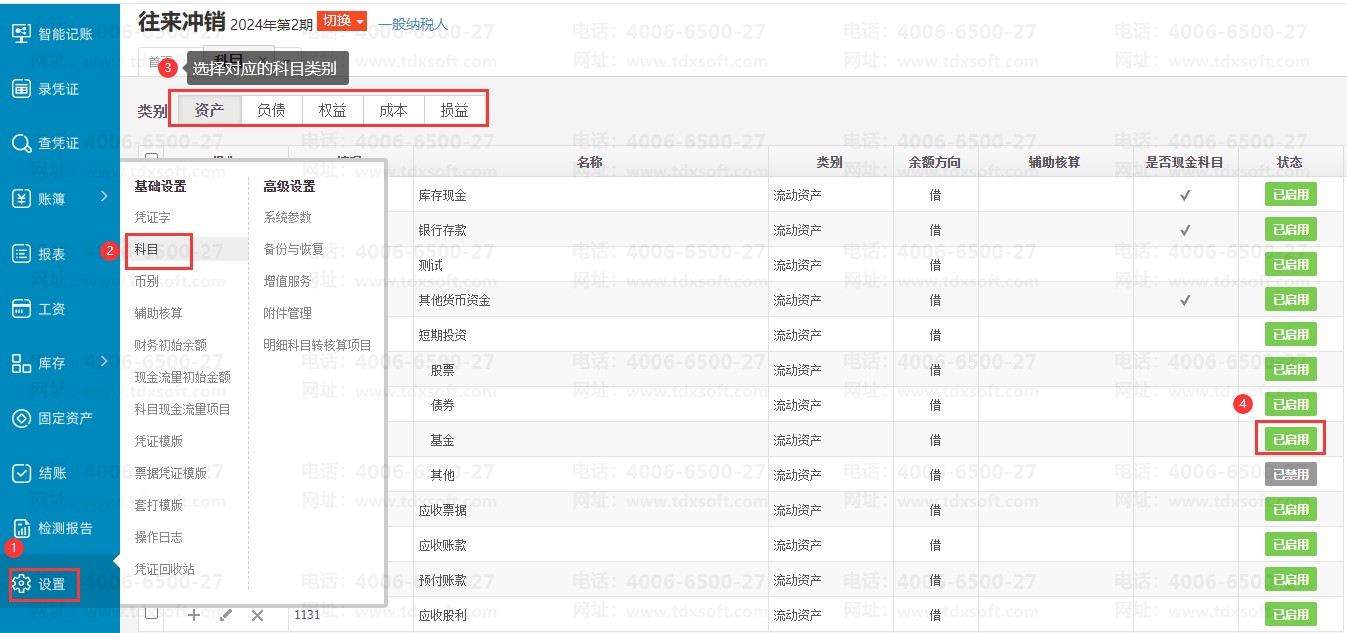Click the 录凭证 voucher entry icon
1347x633 pixels.
pyautogui.click(x=21, y=89)
